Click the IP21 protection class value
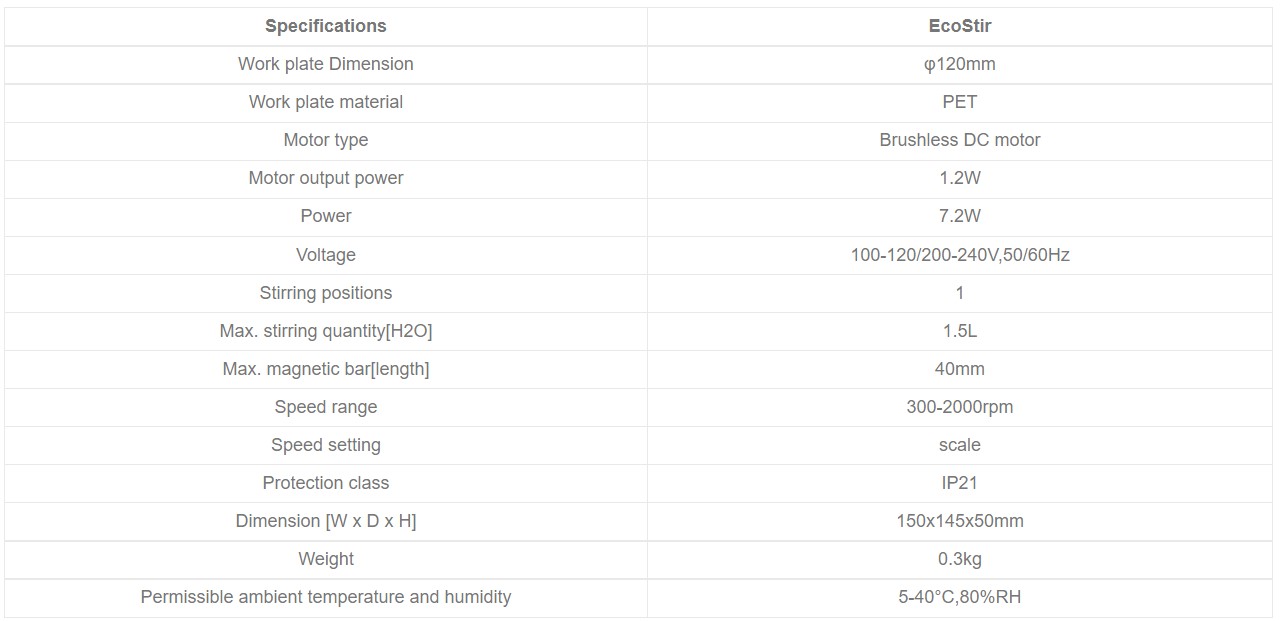Image resolution: width=1282 pixels, height=621 pixels. pyautogui.click(x=960, y=483)
